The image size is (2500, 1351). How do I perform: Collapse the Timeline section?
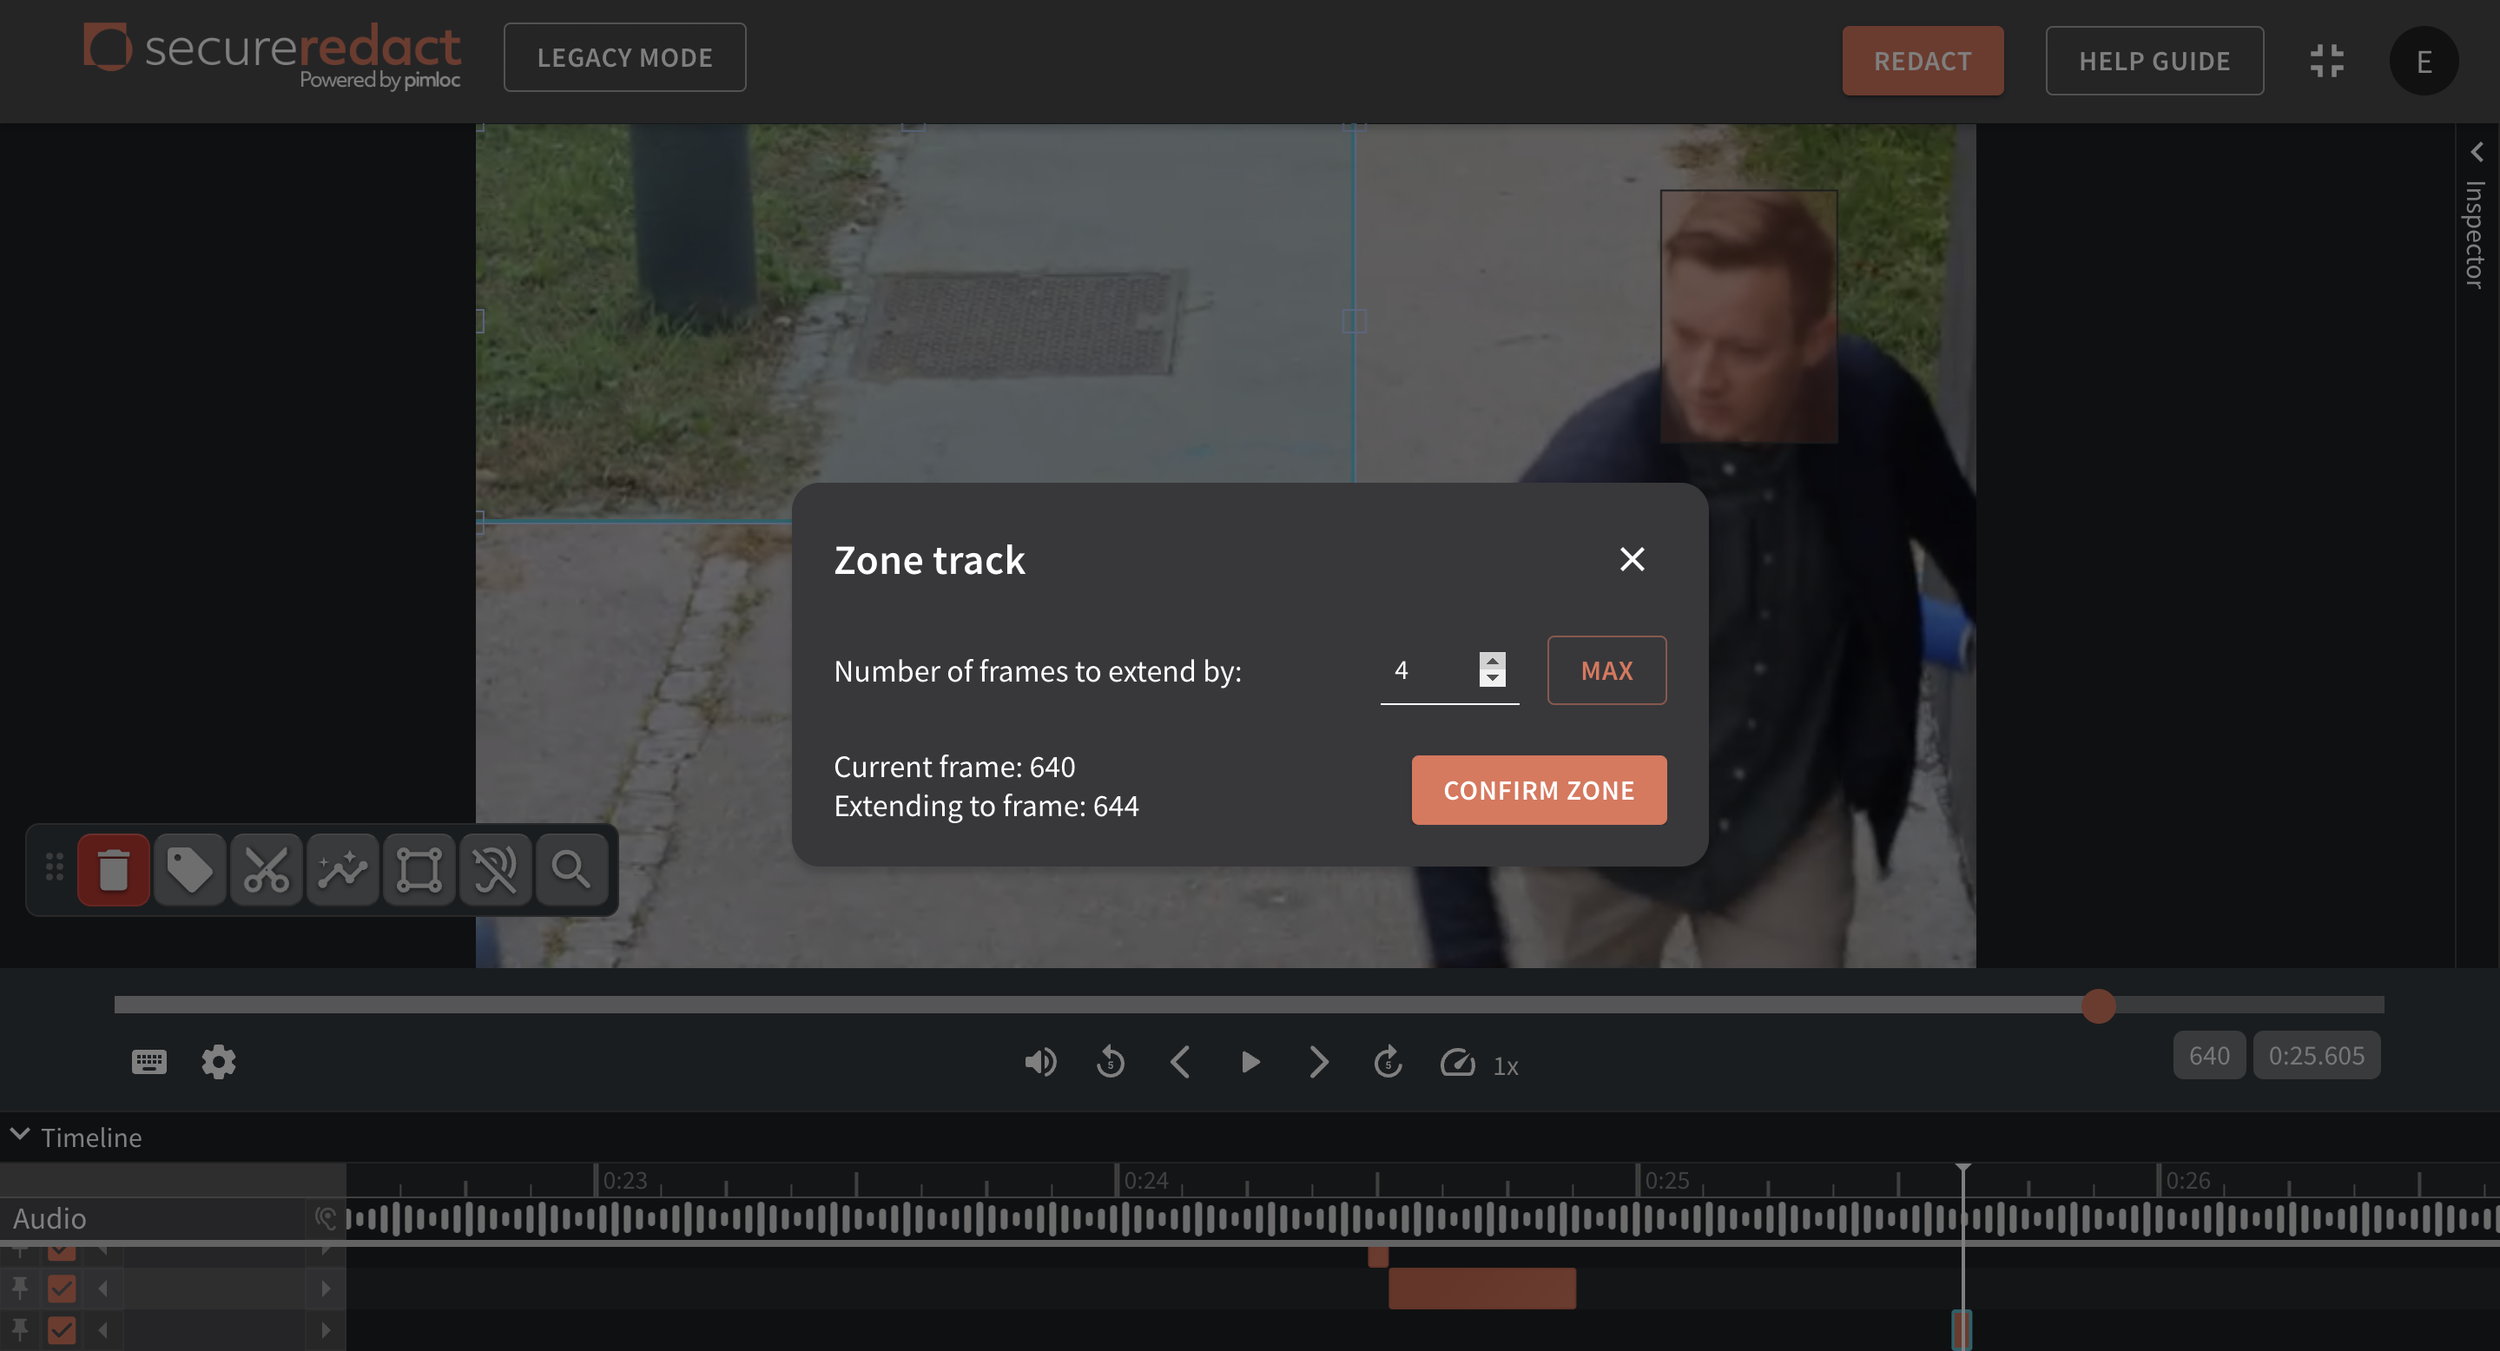pos(19,1133)
